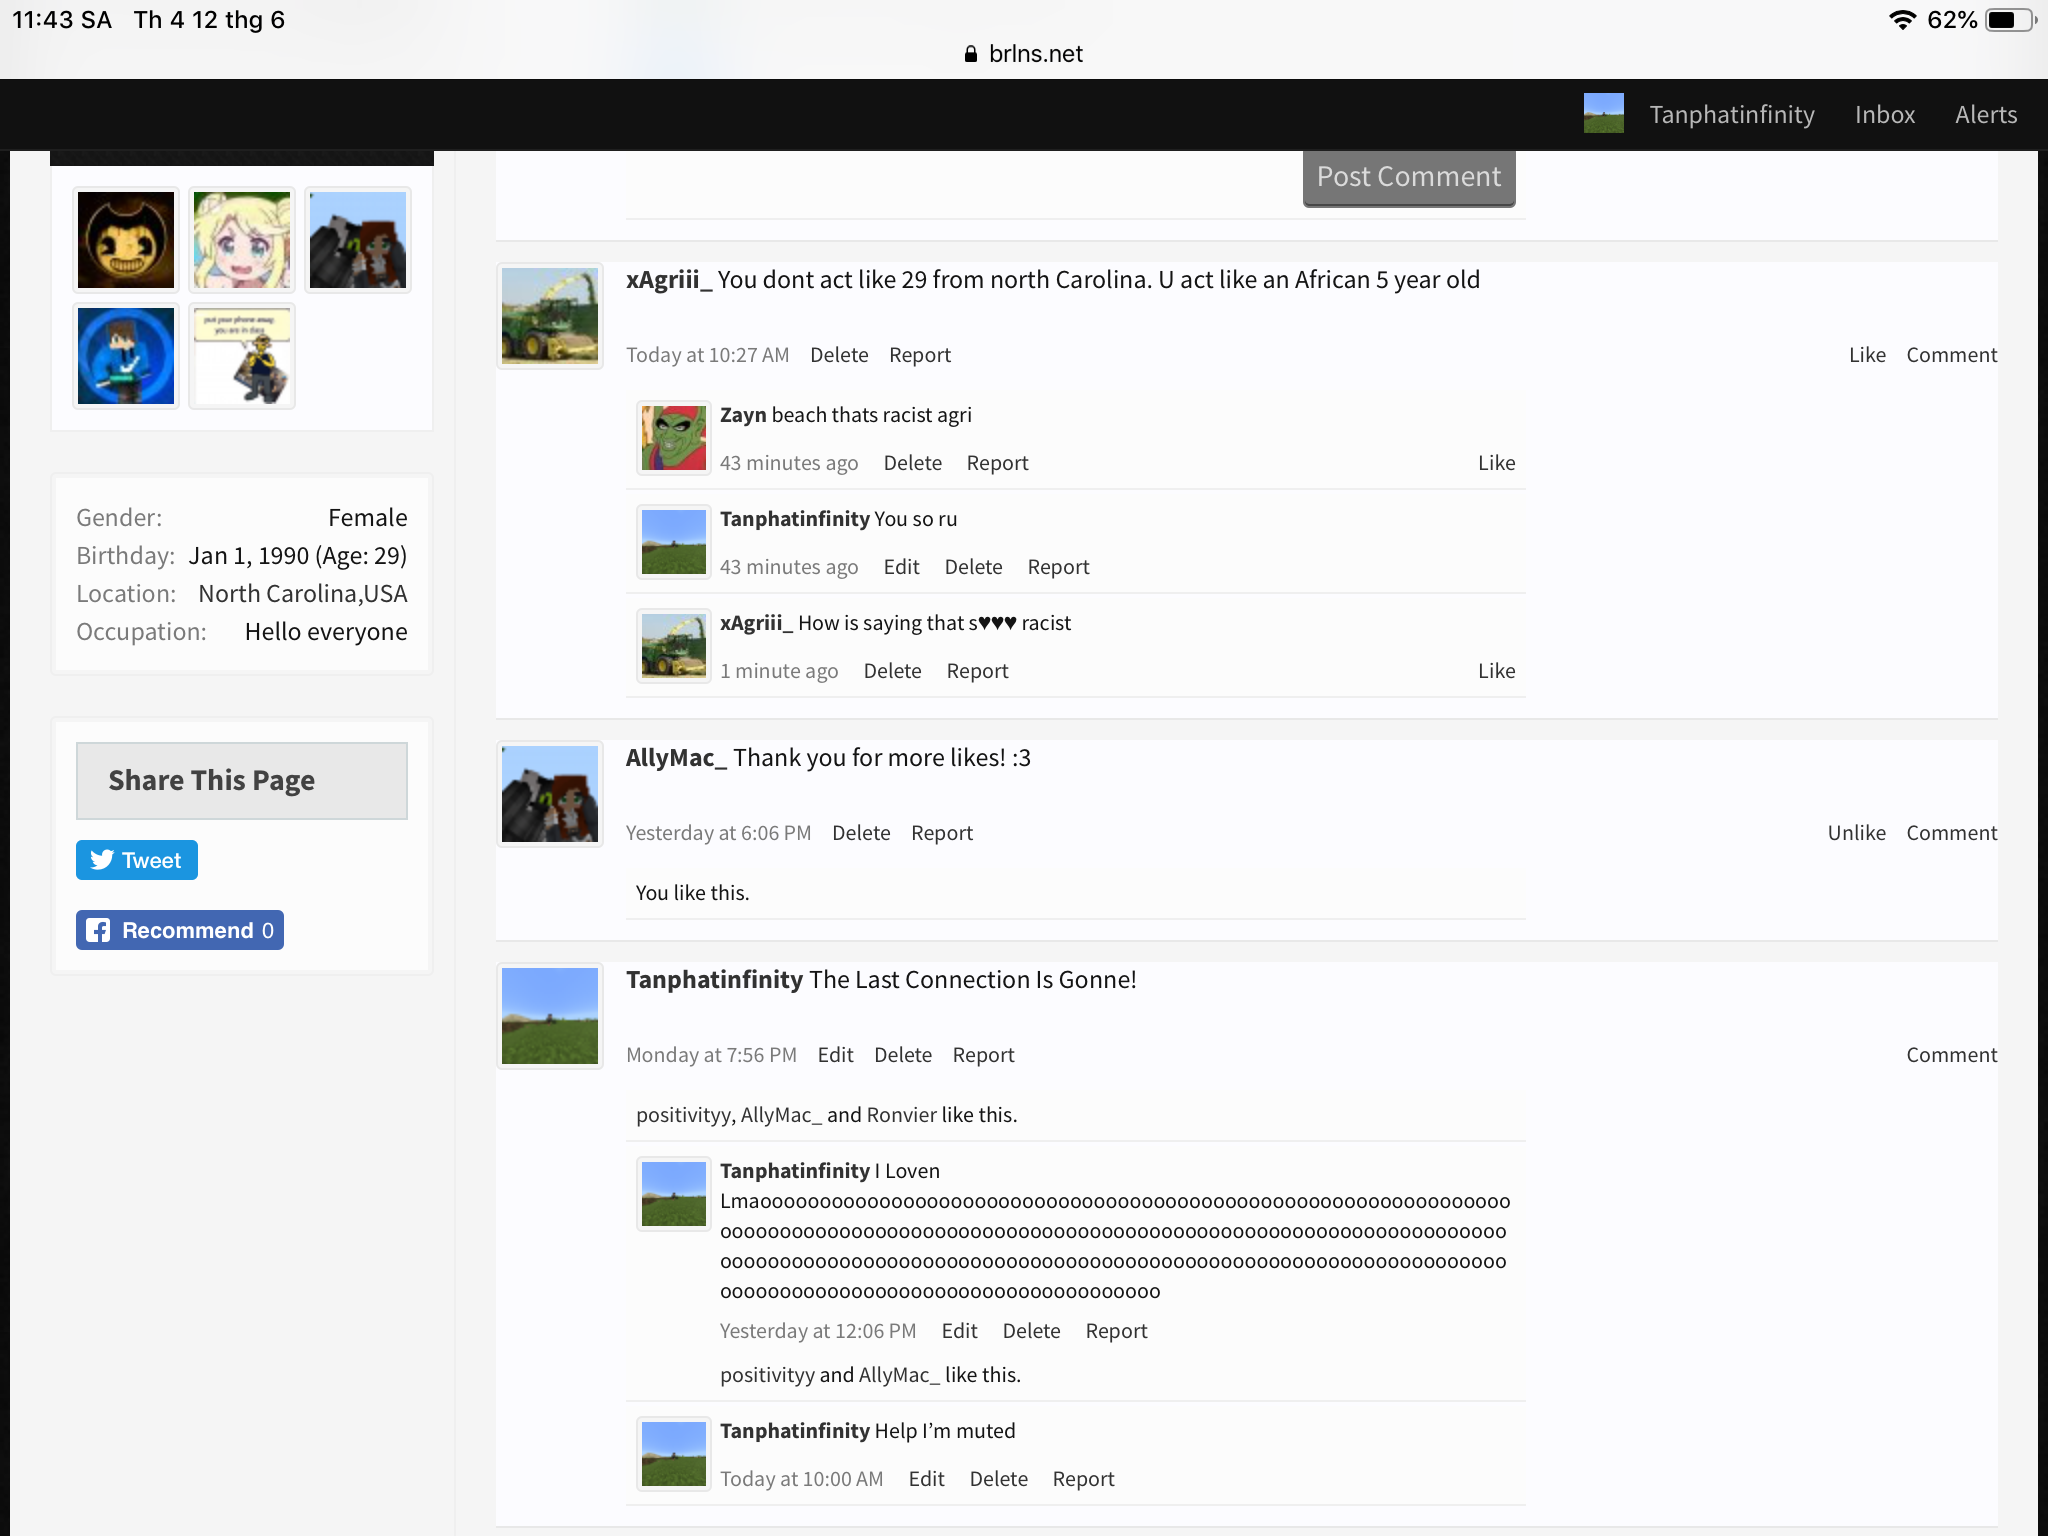
Task: Click xAgriii_ tractor avatar on the top comment
Action: [x=550, y=316]
